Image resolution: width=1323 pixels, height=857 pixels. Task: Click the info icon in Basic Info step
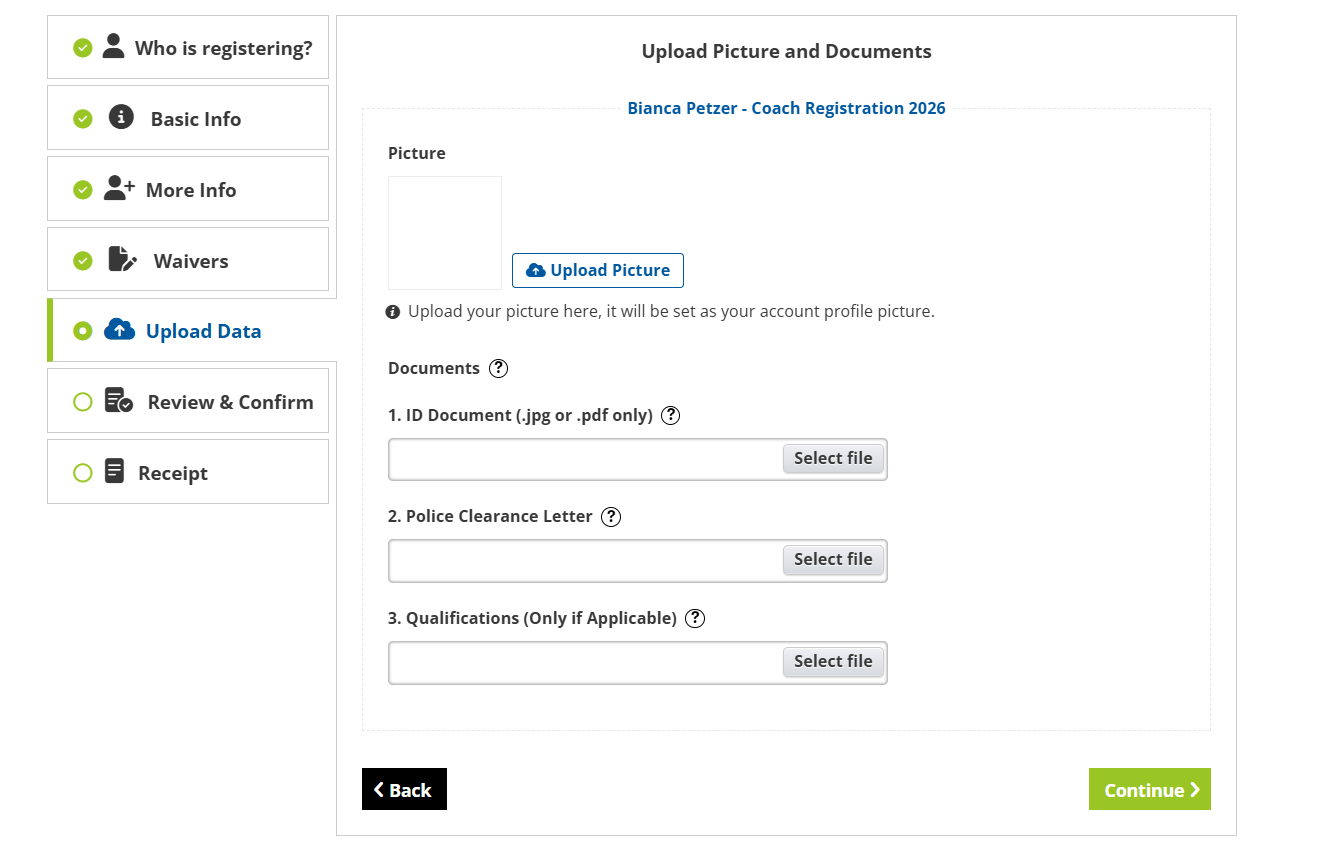point(121,117)
